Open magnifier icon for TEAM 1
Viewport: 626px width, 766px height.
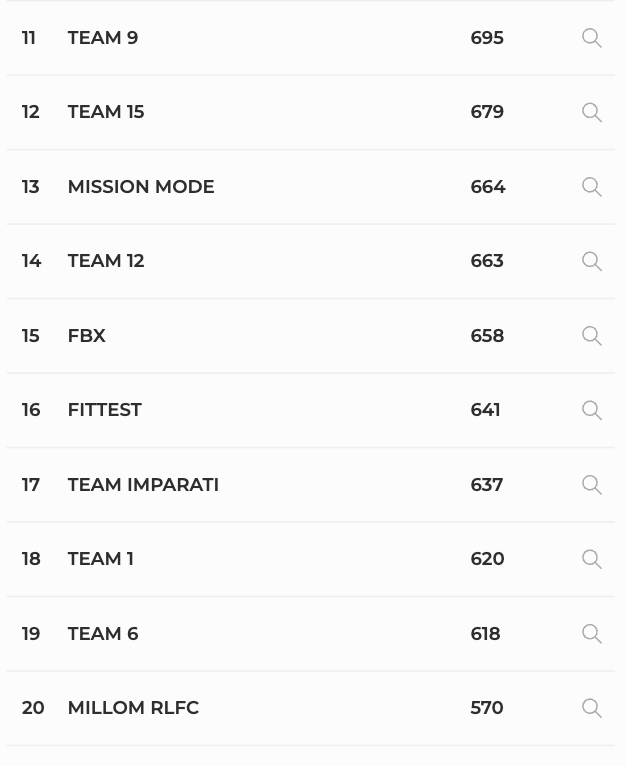pyautogui.click(x=592, y=559)
